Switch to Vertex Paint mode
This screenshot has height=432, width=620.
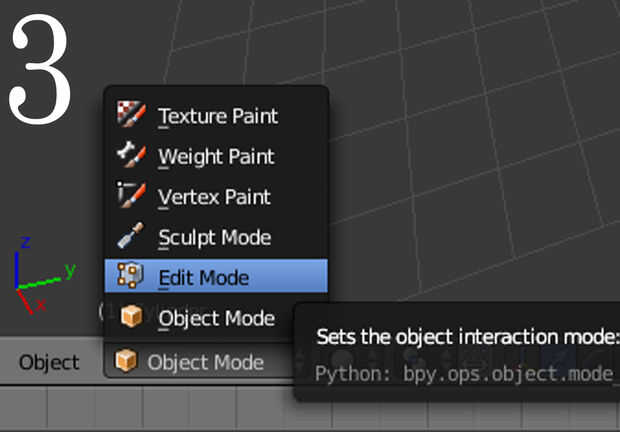214,197
